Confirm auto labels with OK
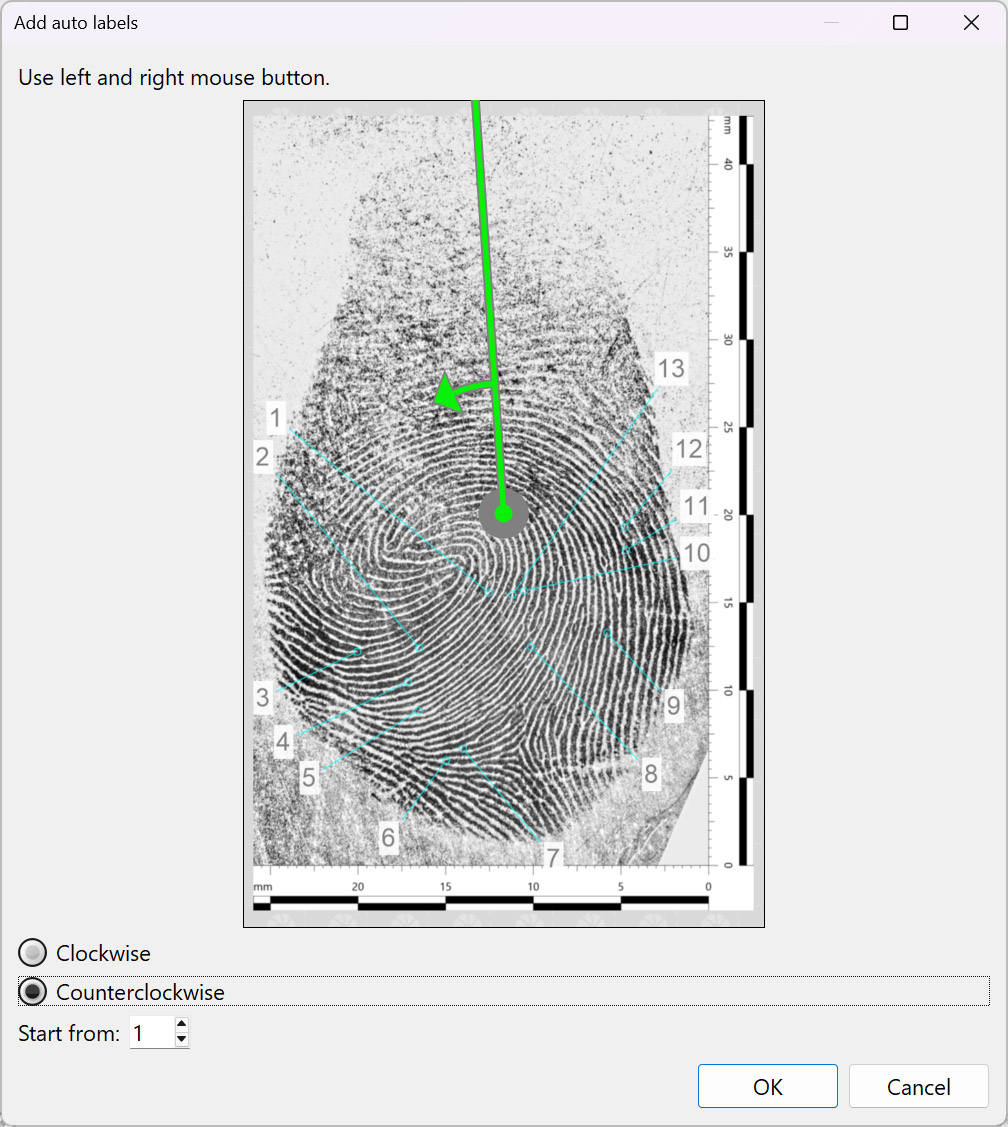This screenshot has width=1008, height=1127. [x=767, y=1087]
